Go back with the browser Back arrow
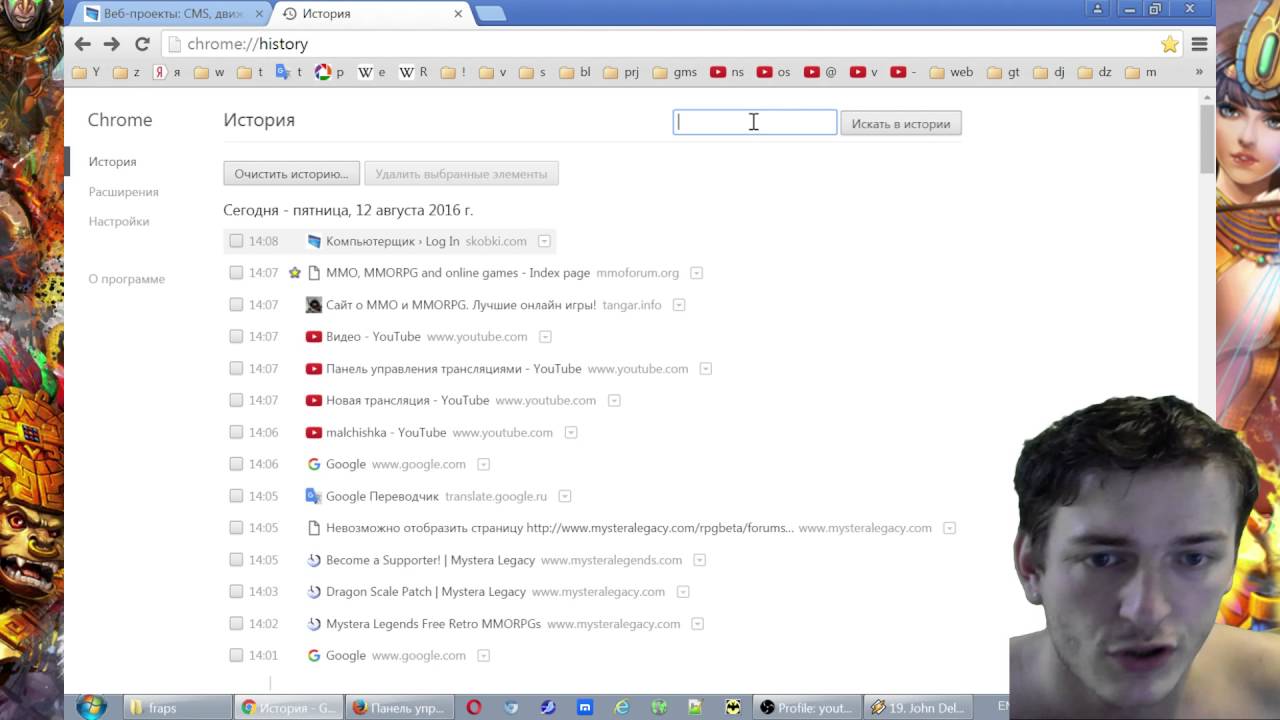The height and width of the screenshot is (720, 1280). click(83, 44)
